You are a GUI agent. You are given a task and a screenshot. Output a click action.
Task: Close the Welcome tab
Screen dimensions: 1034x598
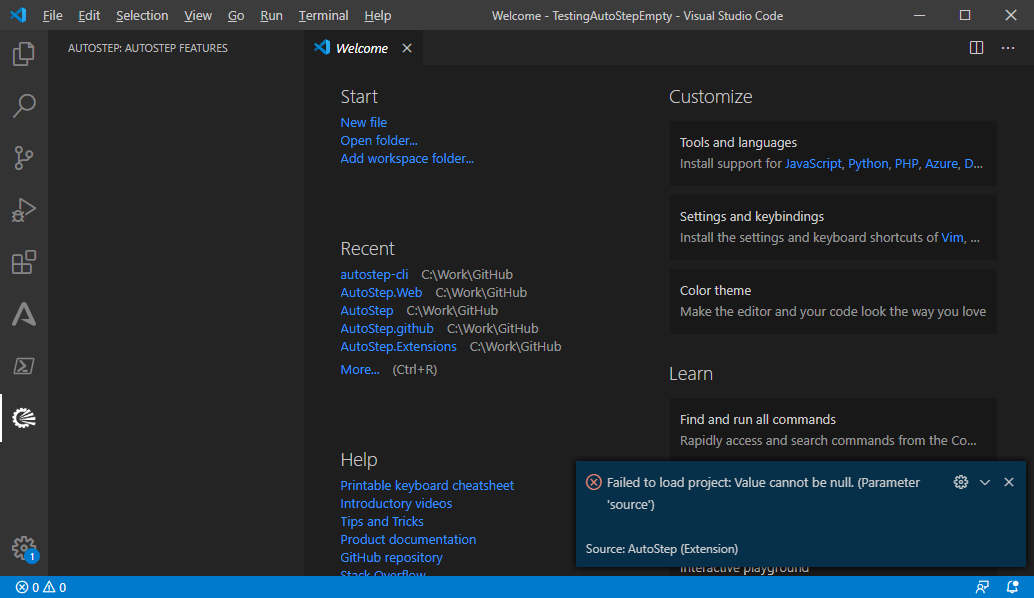(407, 48)
